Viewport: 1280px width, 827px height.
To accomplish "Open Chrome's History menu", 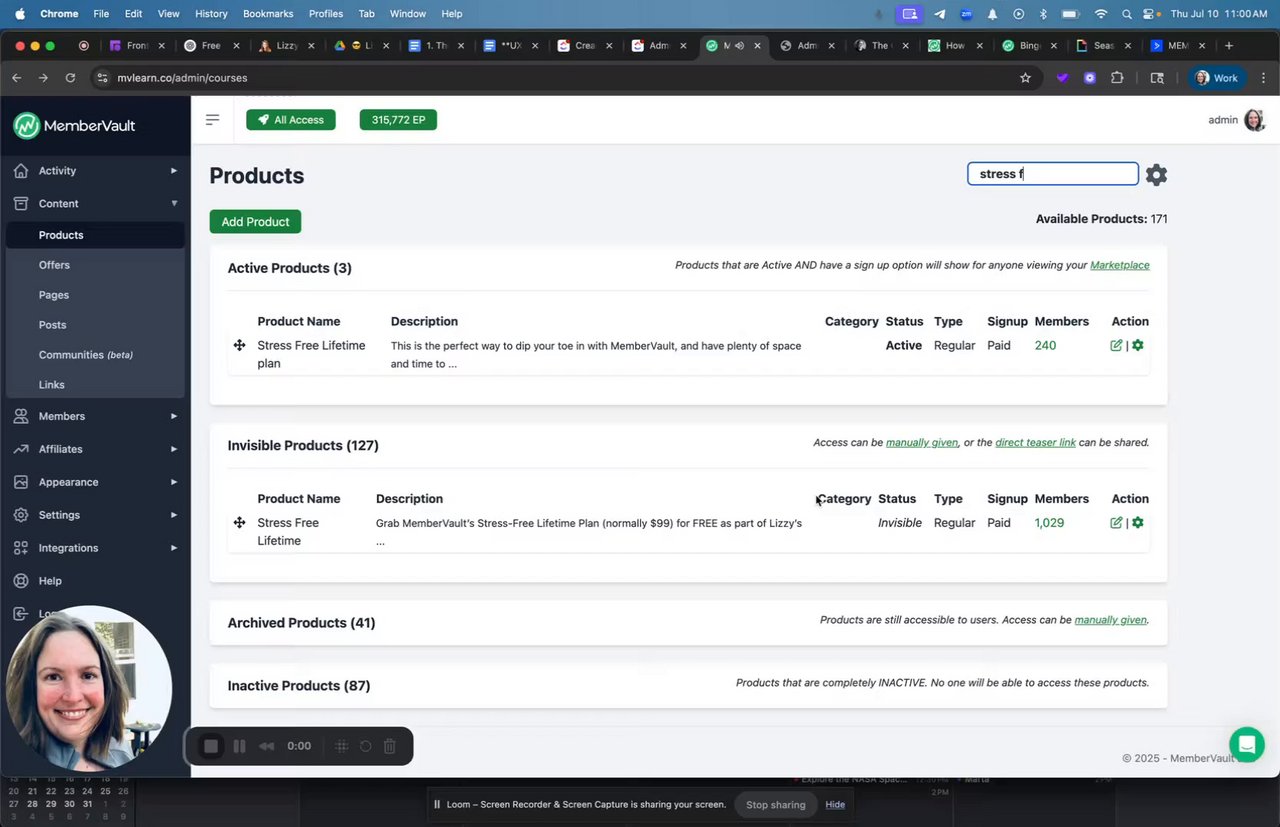I will click(x=211, y=14).
